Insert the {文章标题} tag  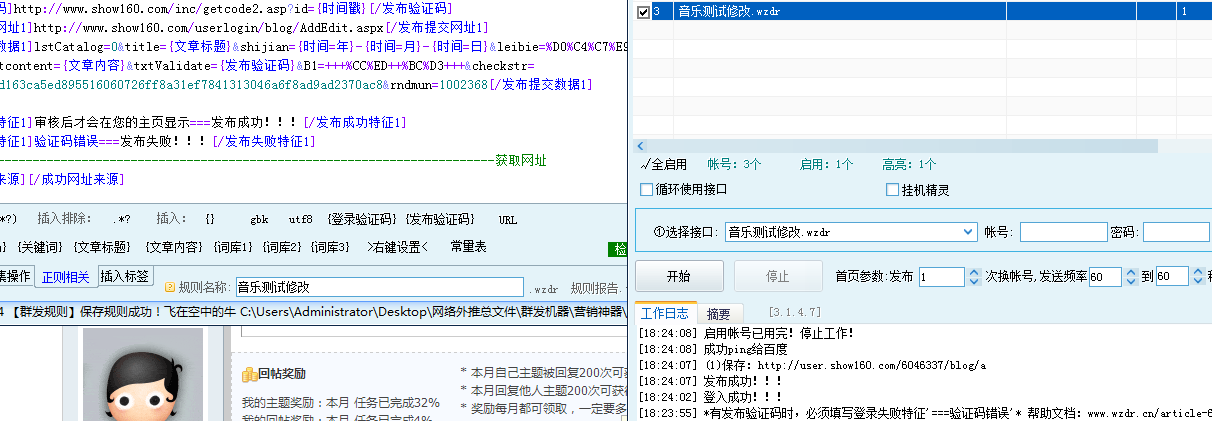102,246
